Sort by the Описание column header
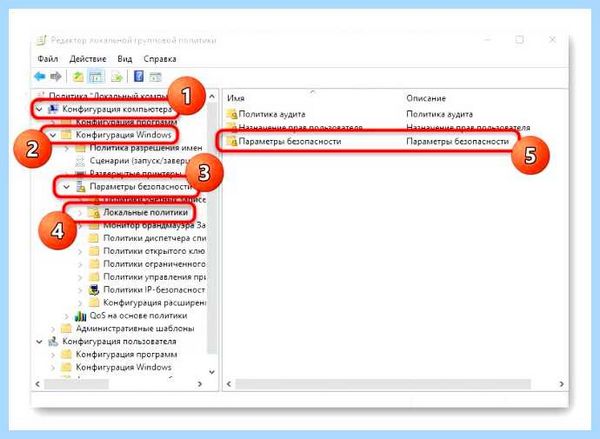This screenshot has height=439, width=600. (x=426, y=98)
